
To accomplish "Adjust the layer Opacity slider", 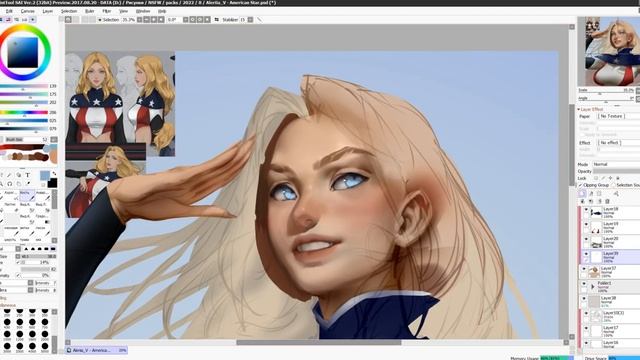I will (616, 171).
